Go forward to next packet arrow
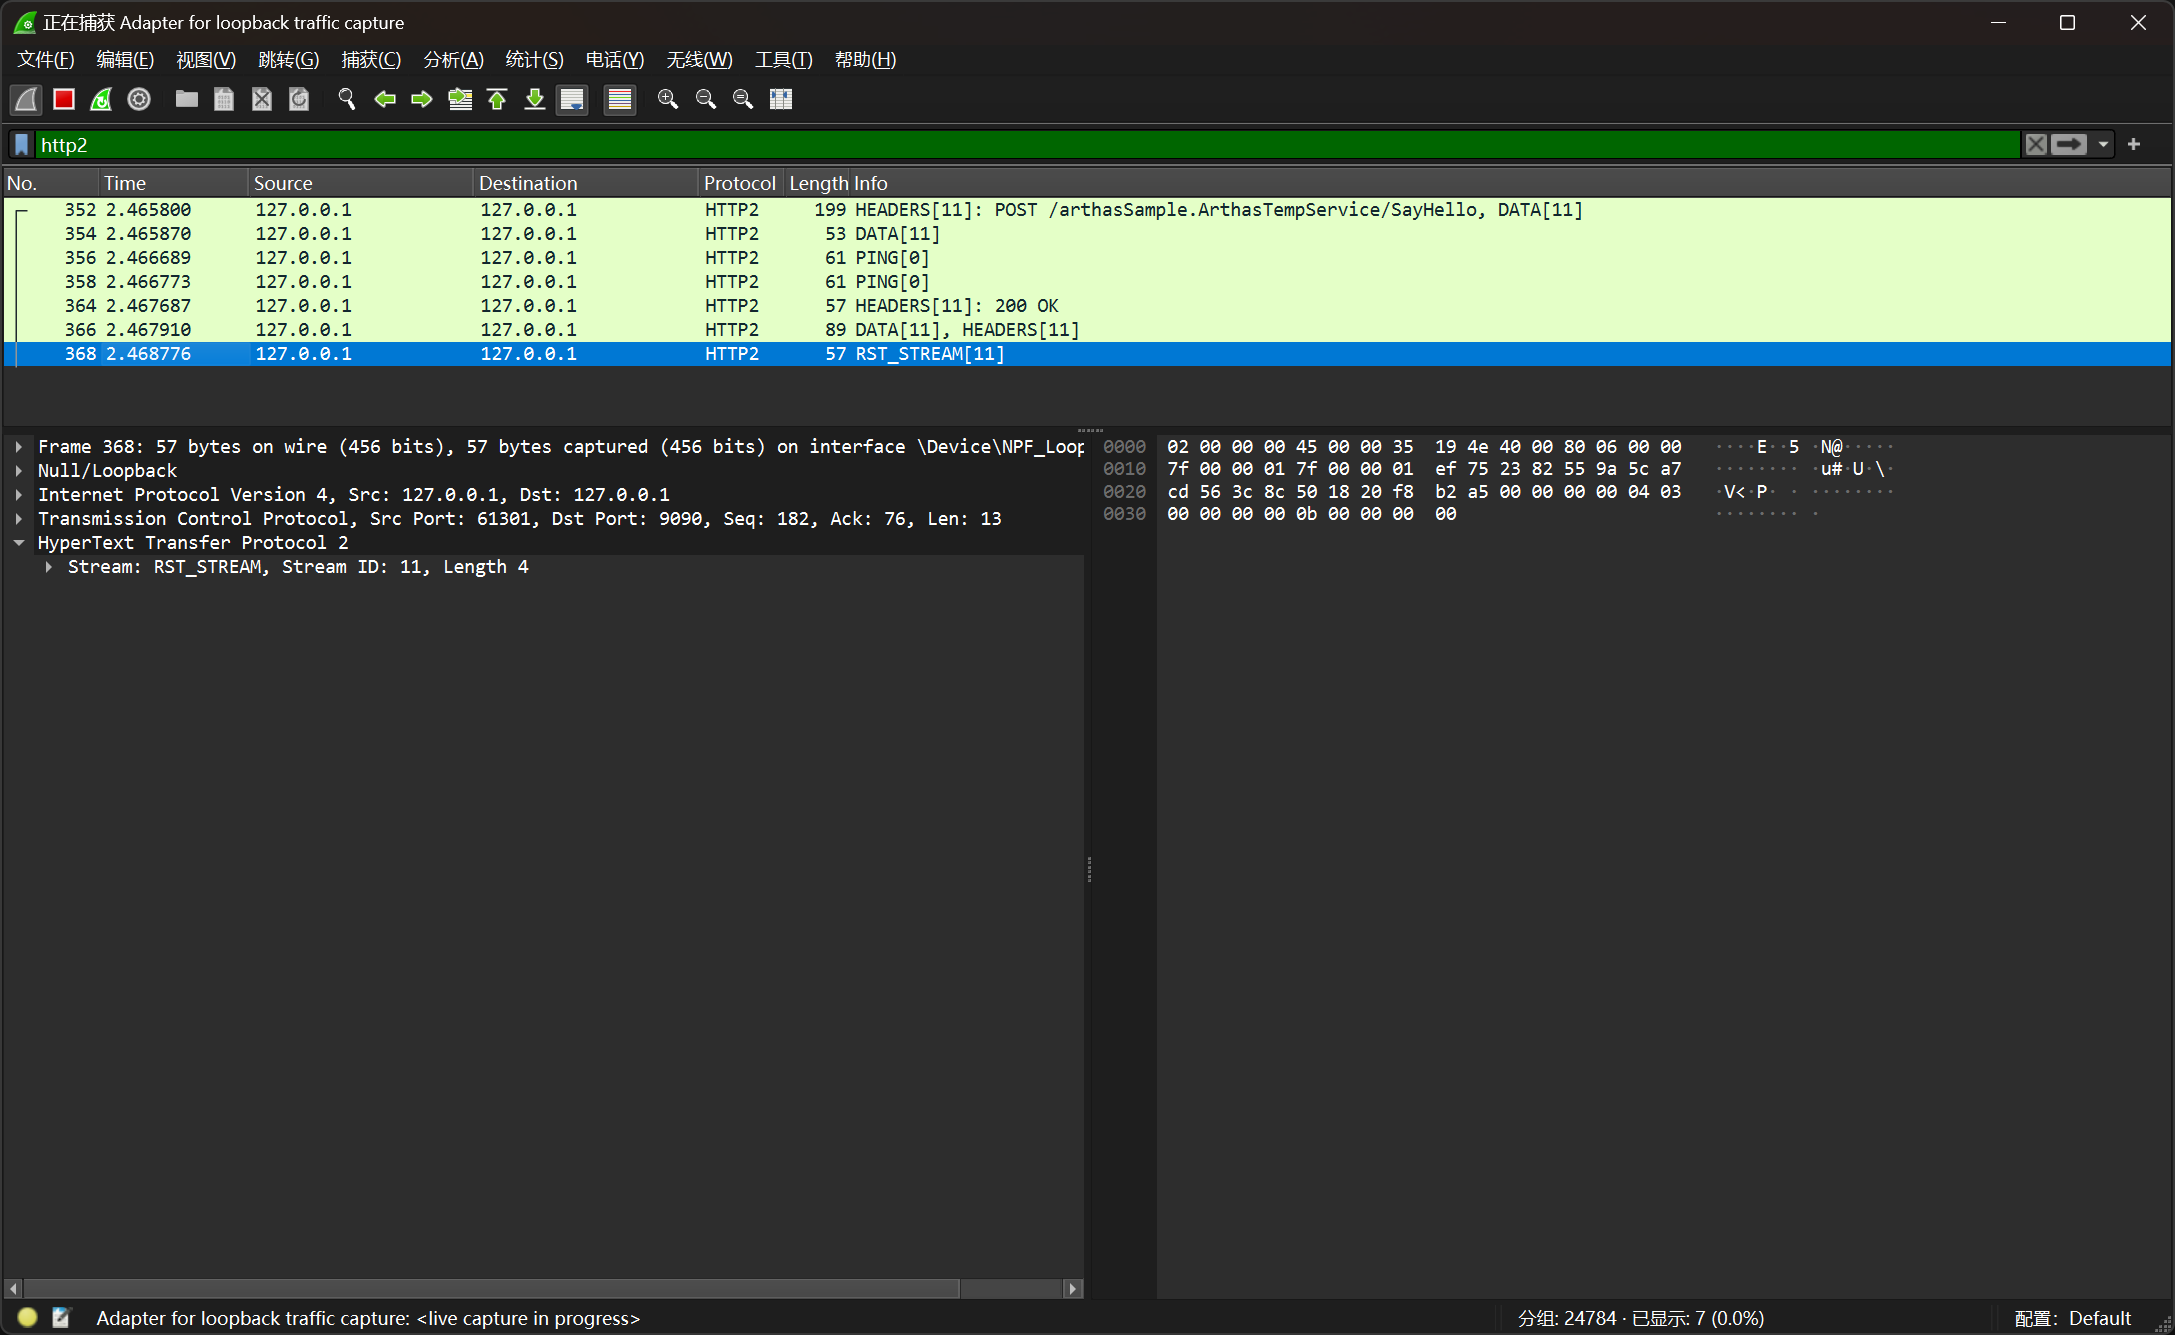The height and width of the screenshot is (1335, 2175). 422,99
